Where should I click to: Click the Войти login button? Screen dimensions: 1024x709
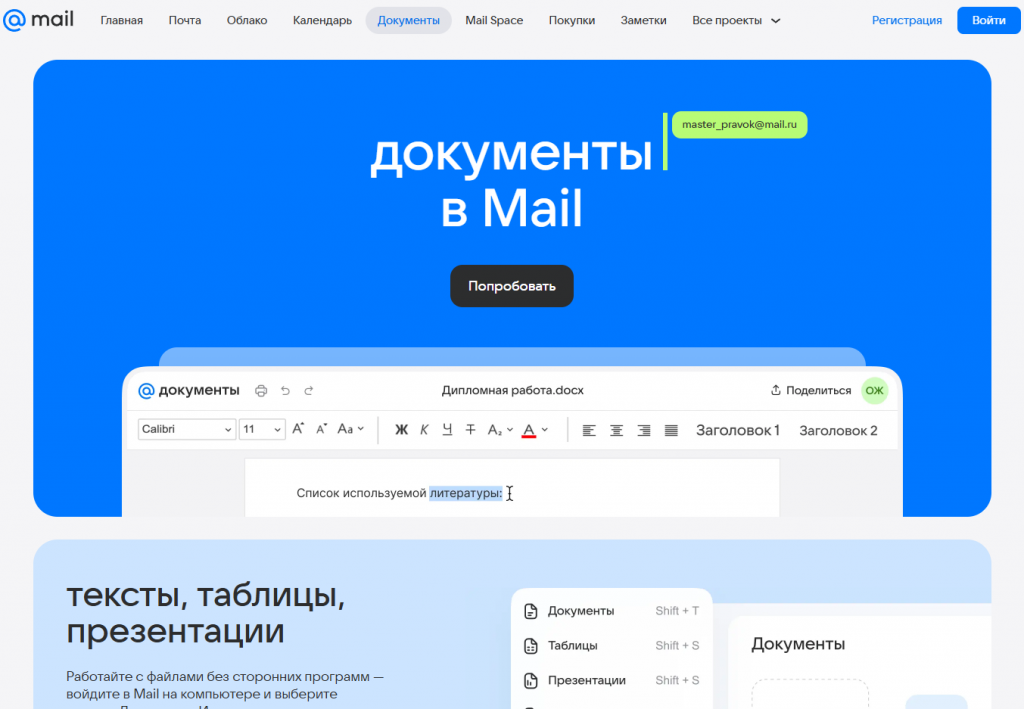988,20
